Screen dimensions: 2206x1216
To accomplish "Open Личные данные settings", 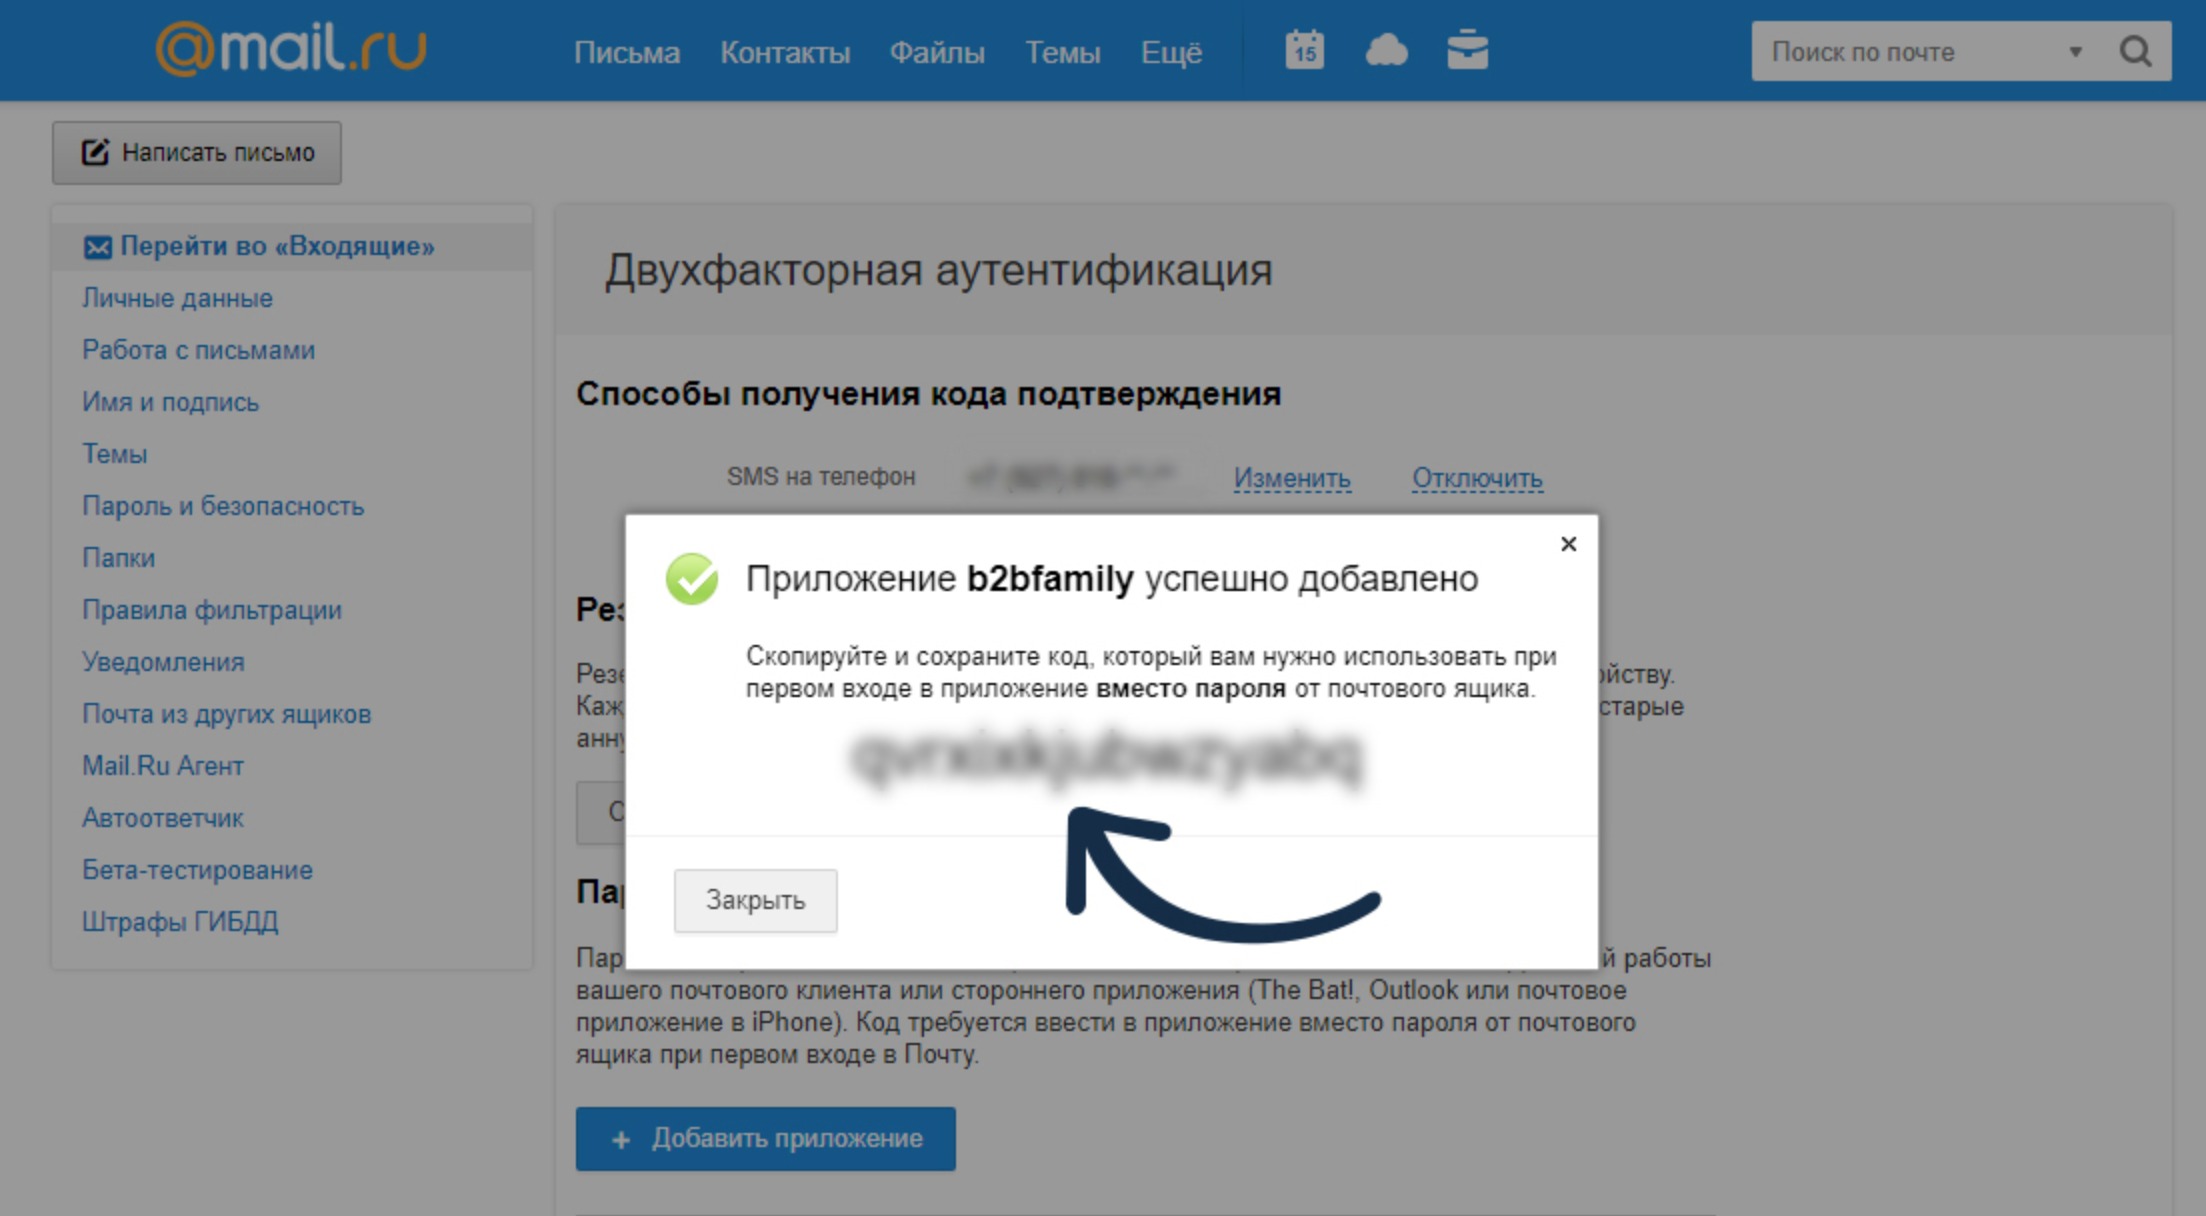I will pos(177,298).
